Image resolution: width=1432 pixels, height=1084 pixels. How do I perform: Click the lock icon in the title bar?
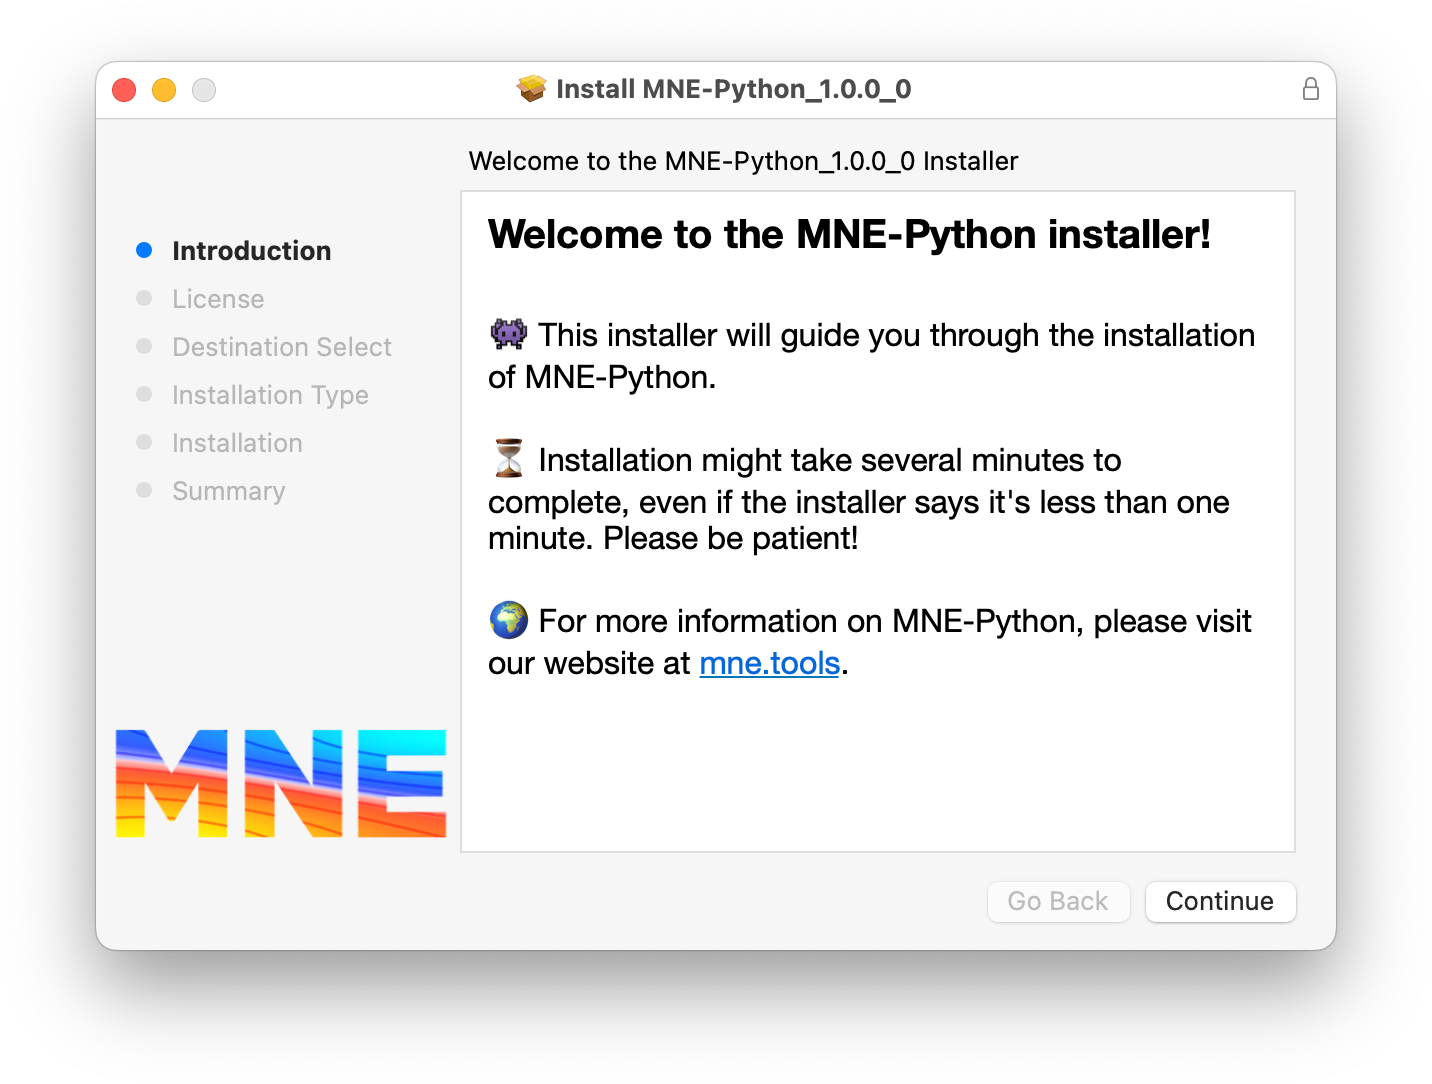(1310, 89)
